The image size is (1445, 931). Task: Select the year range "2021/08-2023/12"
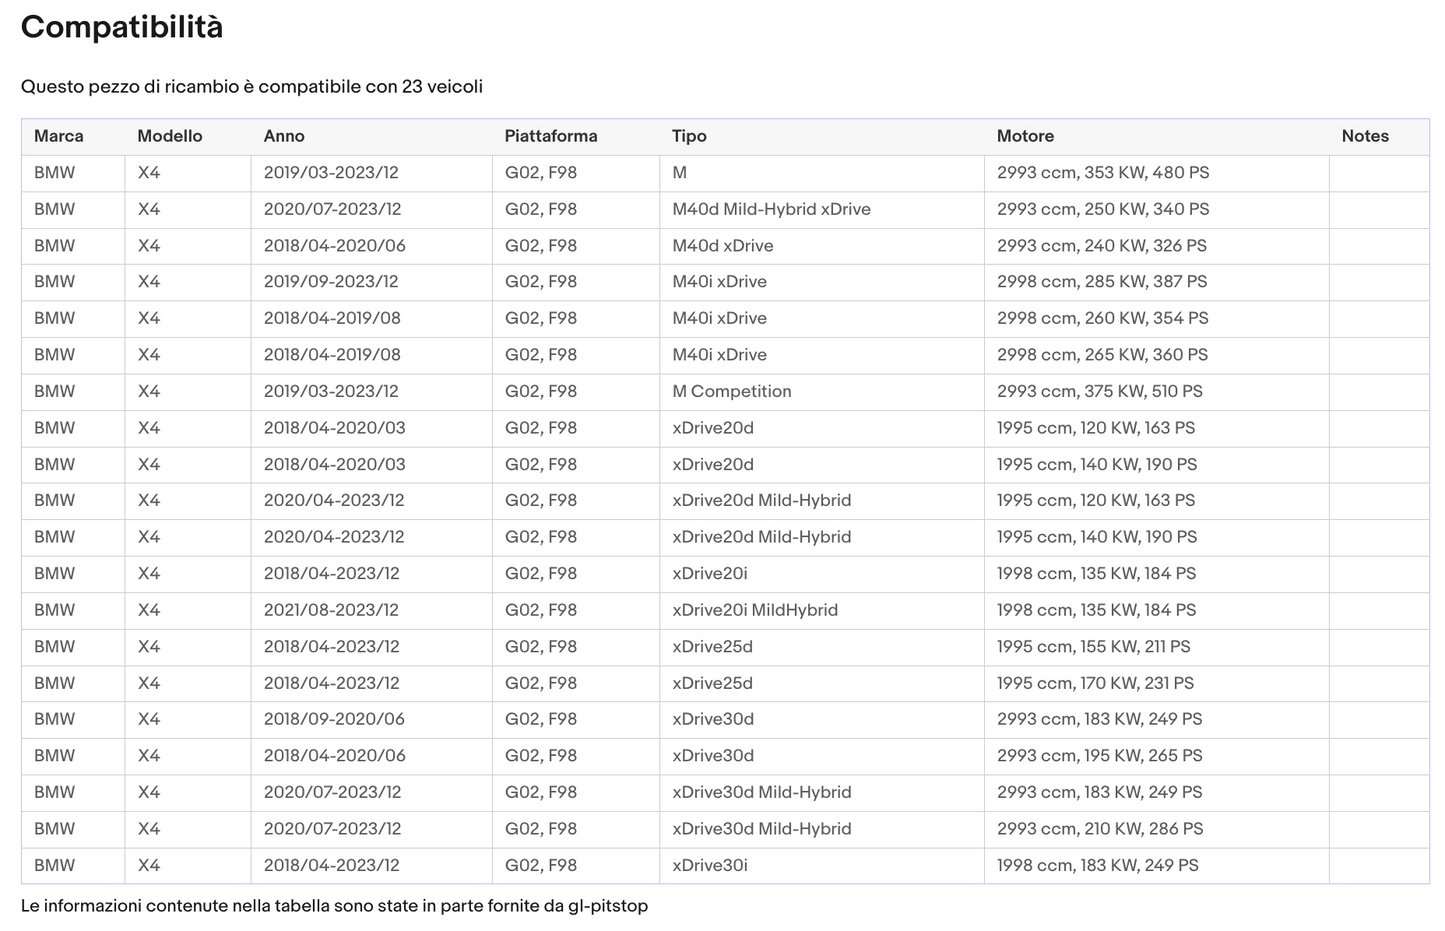[x=331, y=610]
